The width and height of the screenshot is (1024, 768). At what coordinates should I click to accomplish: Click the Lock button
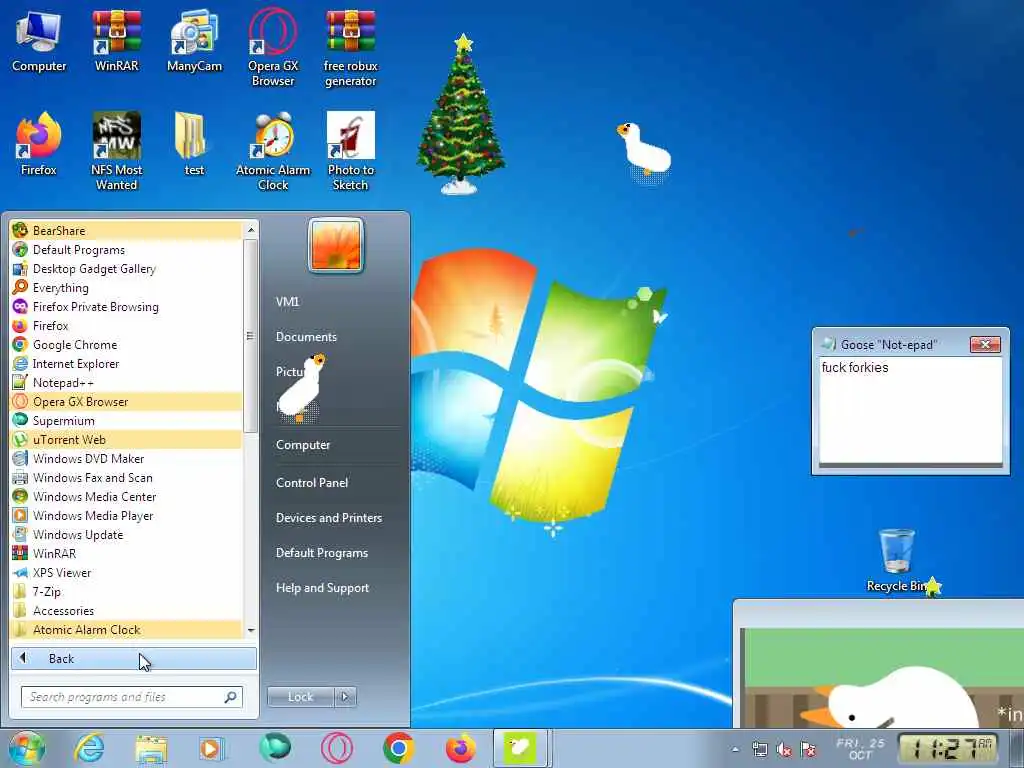[300, 697]
